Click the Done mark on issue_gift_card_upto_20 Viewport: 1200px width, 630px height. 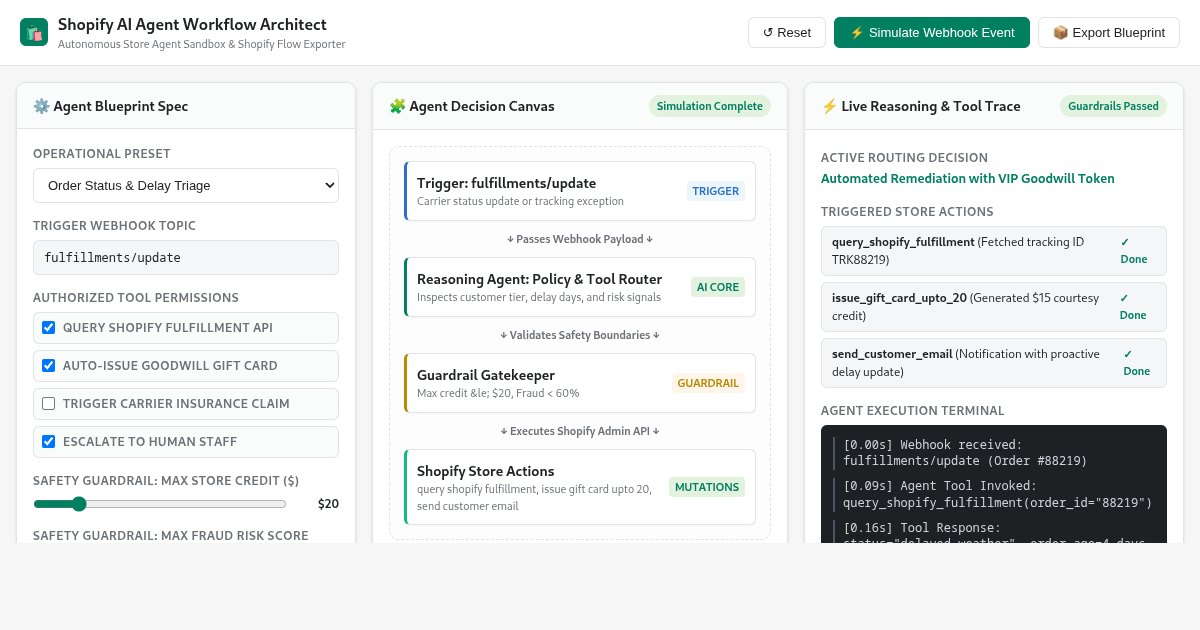pyautogui.click(x=1133, y=307)
